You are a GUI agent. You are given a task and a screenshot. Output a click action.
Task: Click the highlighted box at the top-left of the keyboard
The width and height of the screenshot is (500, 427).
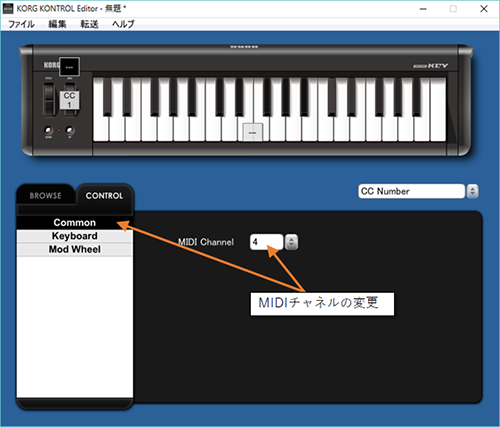click(69, 67)
